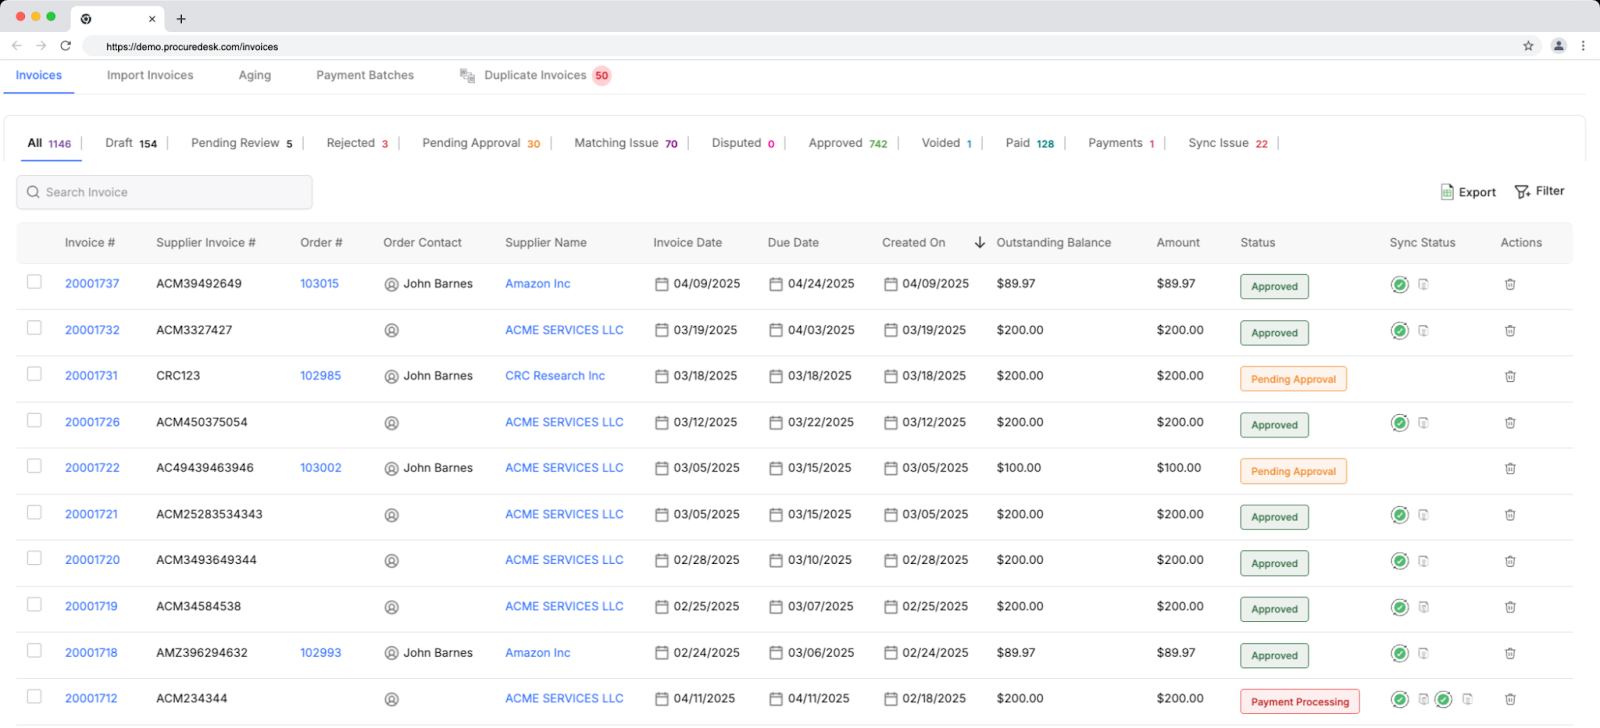Bookmark page with star icon

click(1528, 46)
